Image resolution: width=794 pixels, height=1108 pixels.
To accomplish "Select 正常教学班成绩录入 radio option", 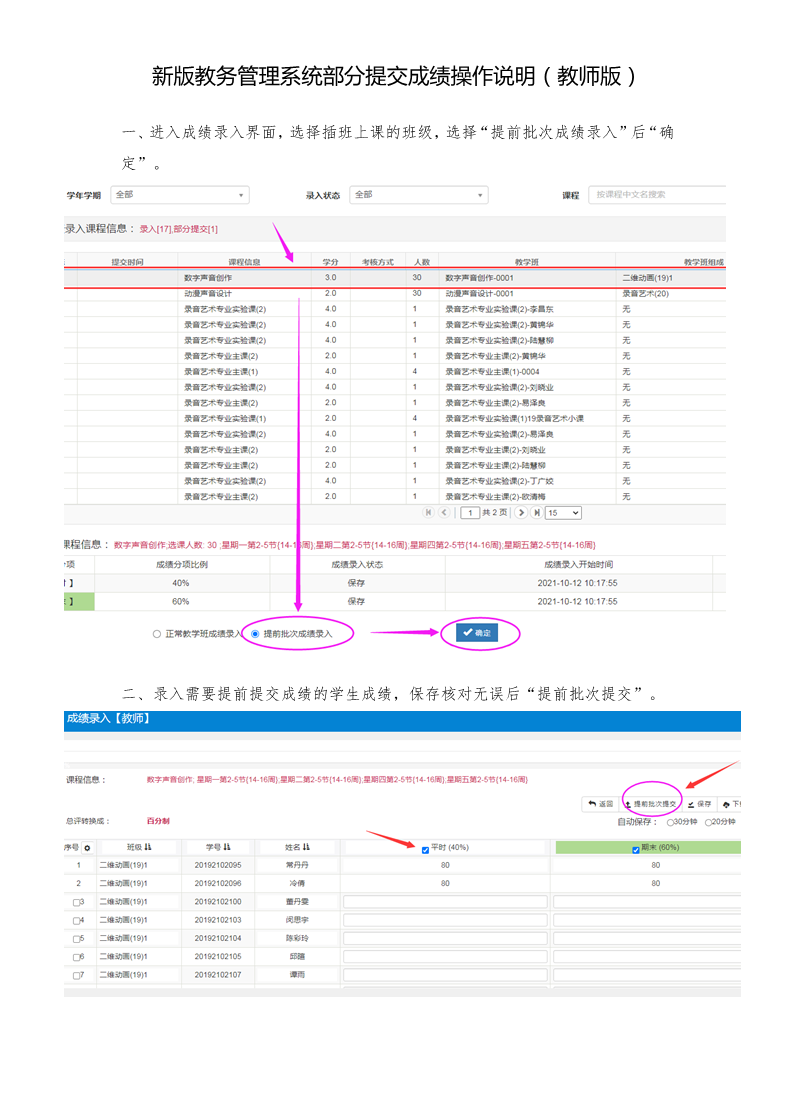I will [157, 634].
